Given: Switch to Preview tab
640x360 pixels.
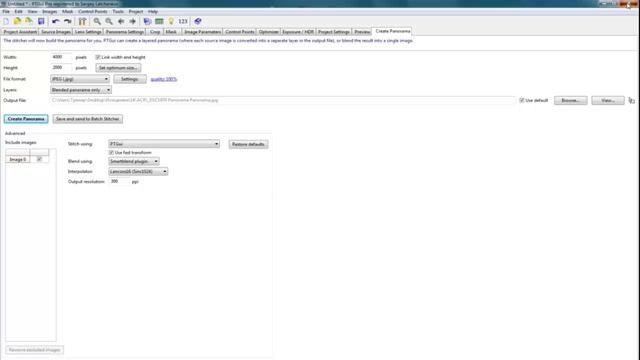Looking at the screenshot, I should click(362, 32).
